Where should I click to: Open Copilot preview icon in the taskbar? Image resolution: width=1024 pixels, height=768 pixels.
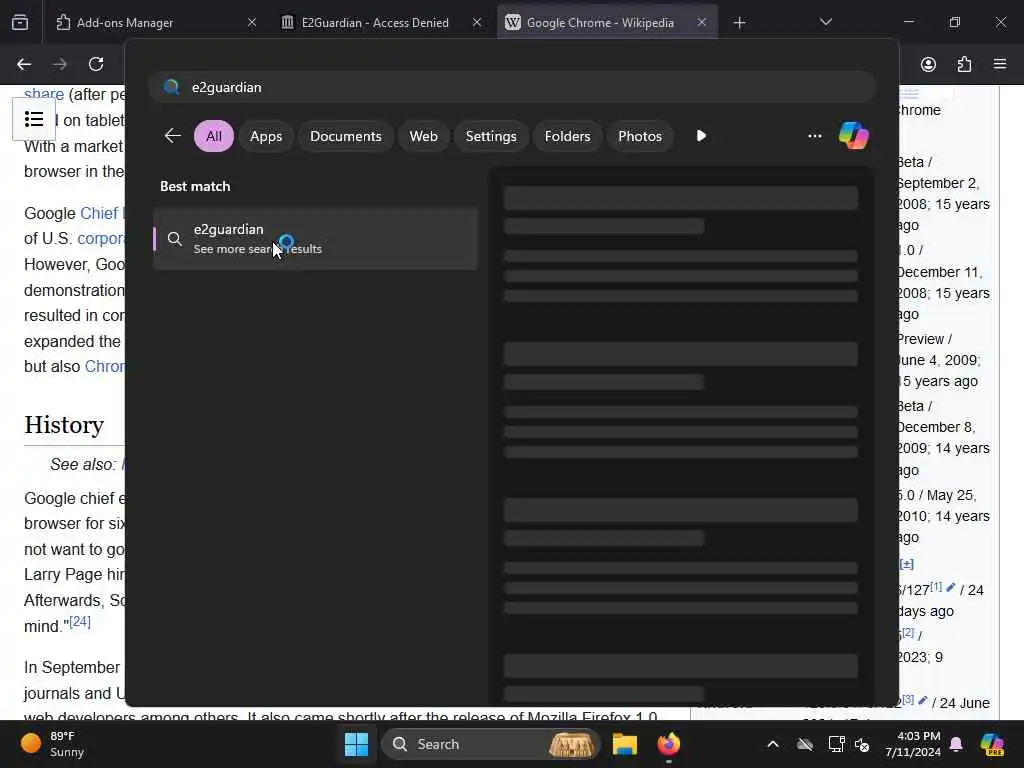point(992,744)
